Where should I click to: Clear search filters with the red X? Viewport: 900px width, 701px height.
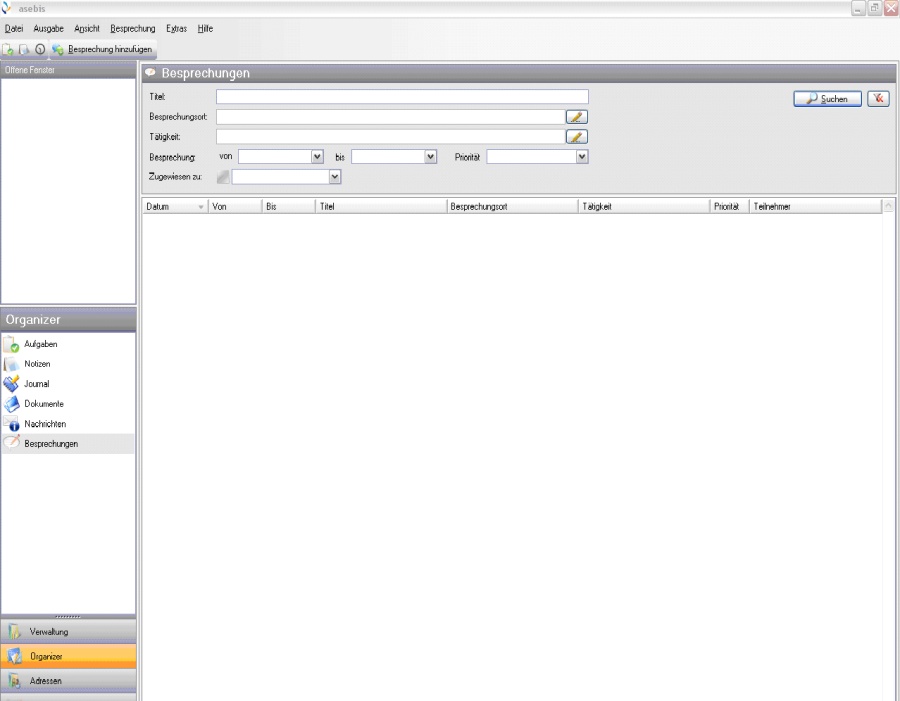pyautogui.click(x=878, y=99)
